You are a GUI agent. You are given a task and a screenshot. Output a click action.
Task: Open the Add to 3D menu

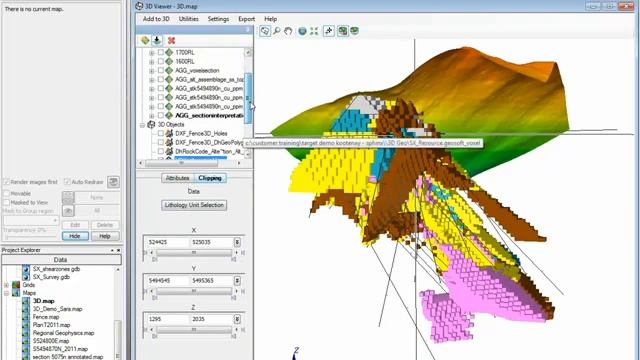coord(156,19)
